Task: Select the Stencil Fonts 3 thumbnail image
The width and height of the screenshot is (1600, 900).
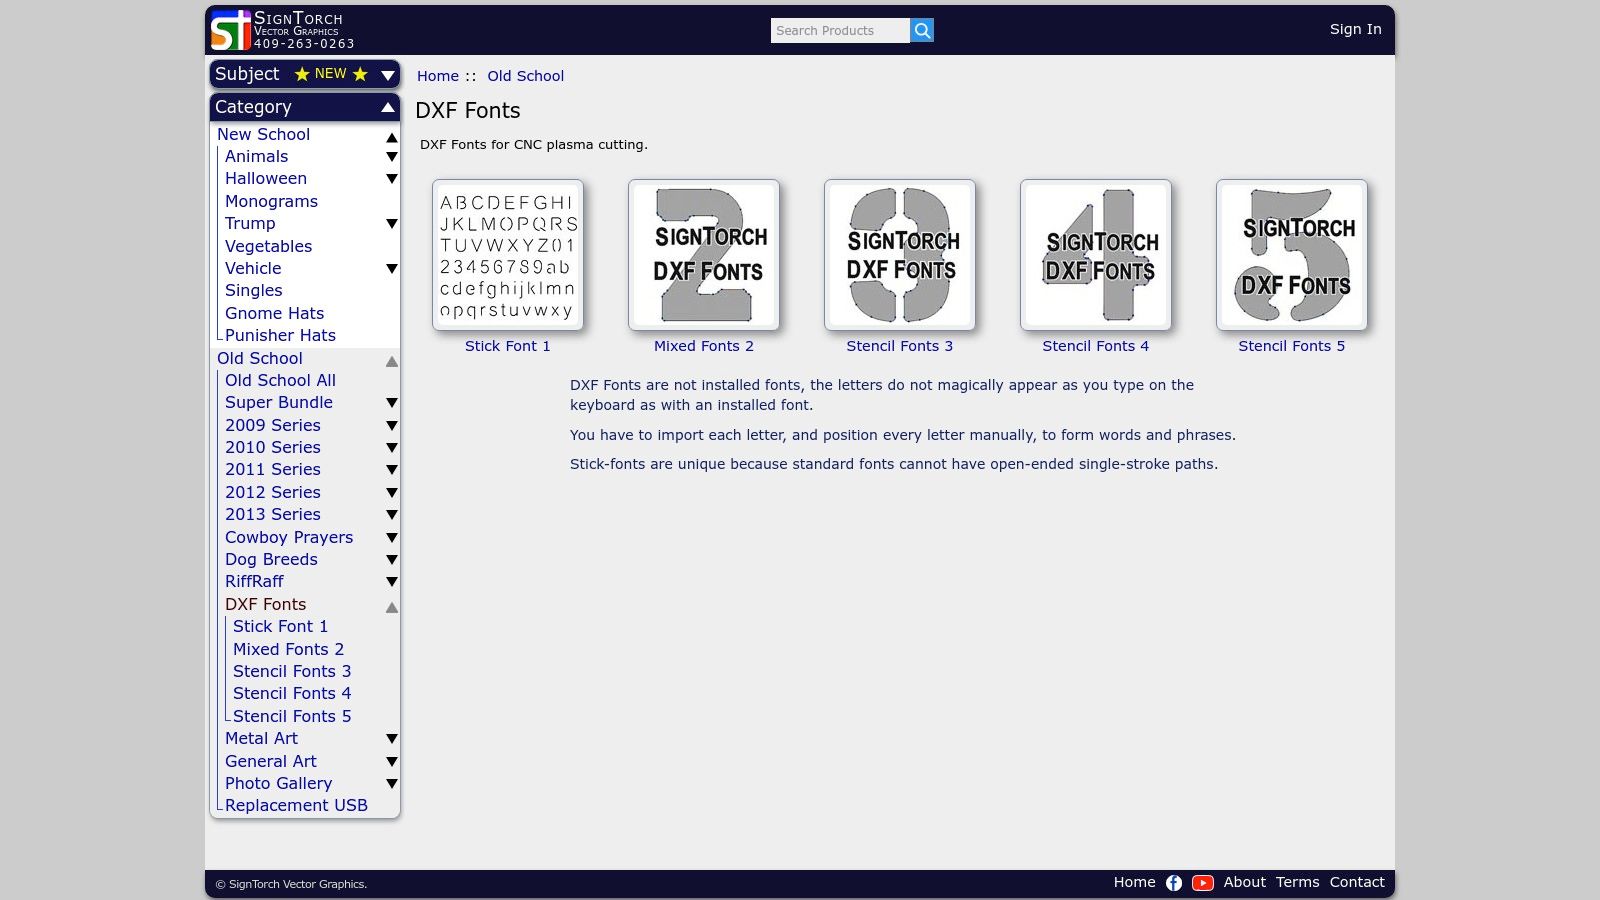Action: [900, 255]
